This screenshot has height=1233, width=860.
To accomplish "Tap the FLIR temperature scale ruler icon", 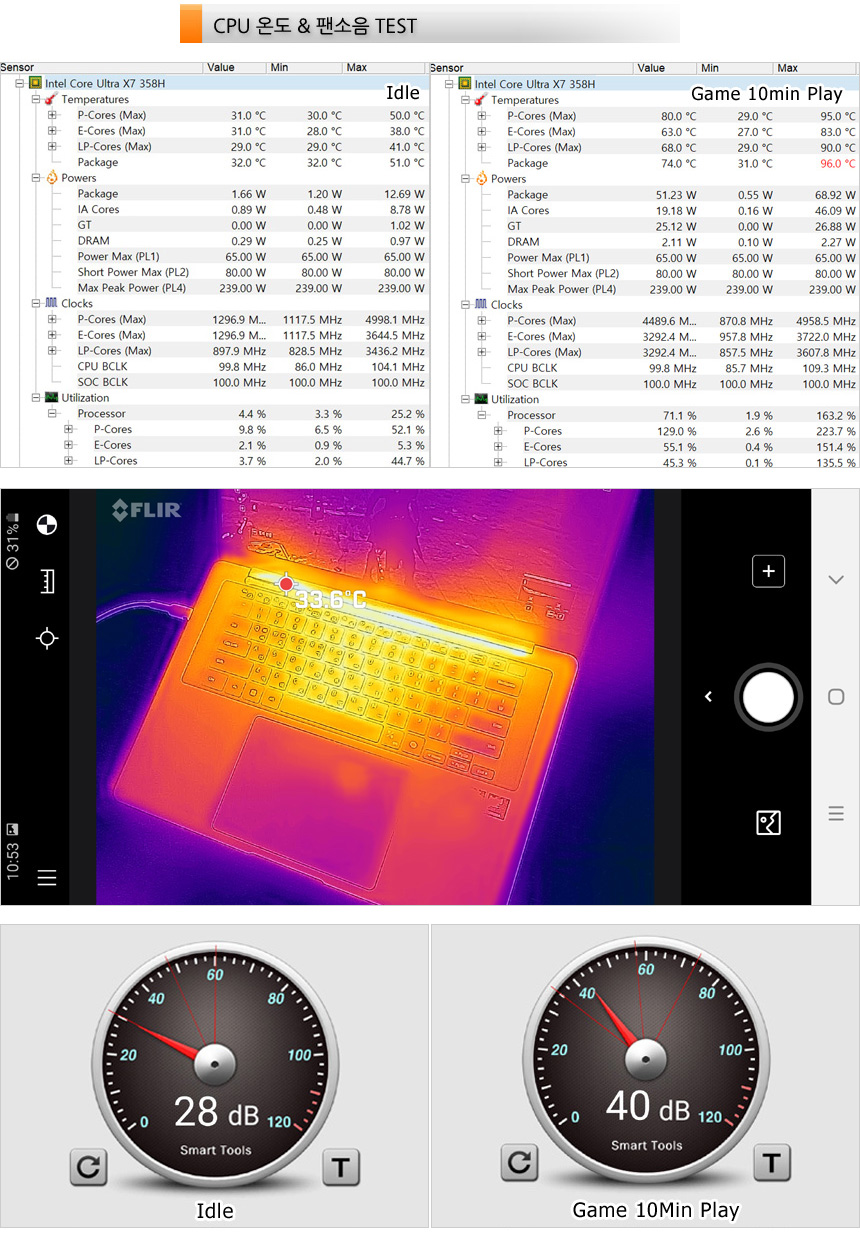I will (47, 581).
